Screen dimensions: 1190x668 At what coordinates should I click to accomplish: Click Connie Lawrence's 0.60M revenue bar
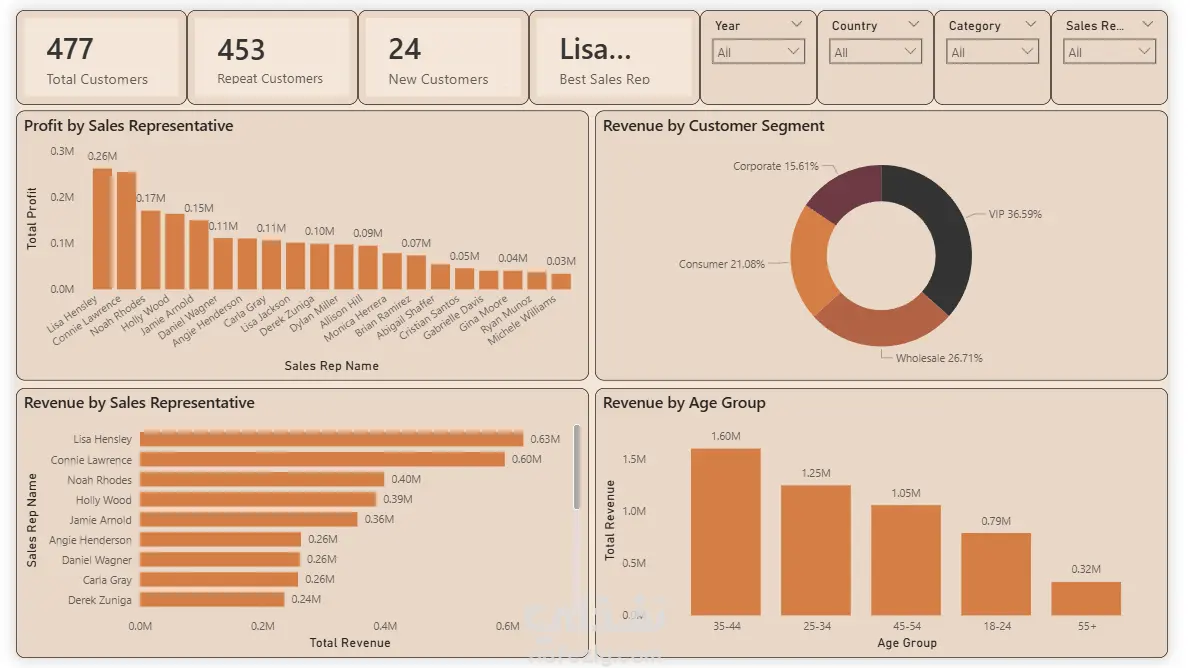coord(323,459)
